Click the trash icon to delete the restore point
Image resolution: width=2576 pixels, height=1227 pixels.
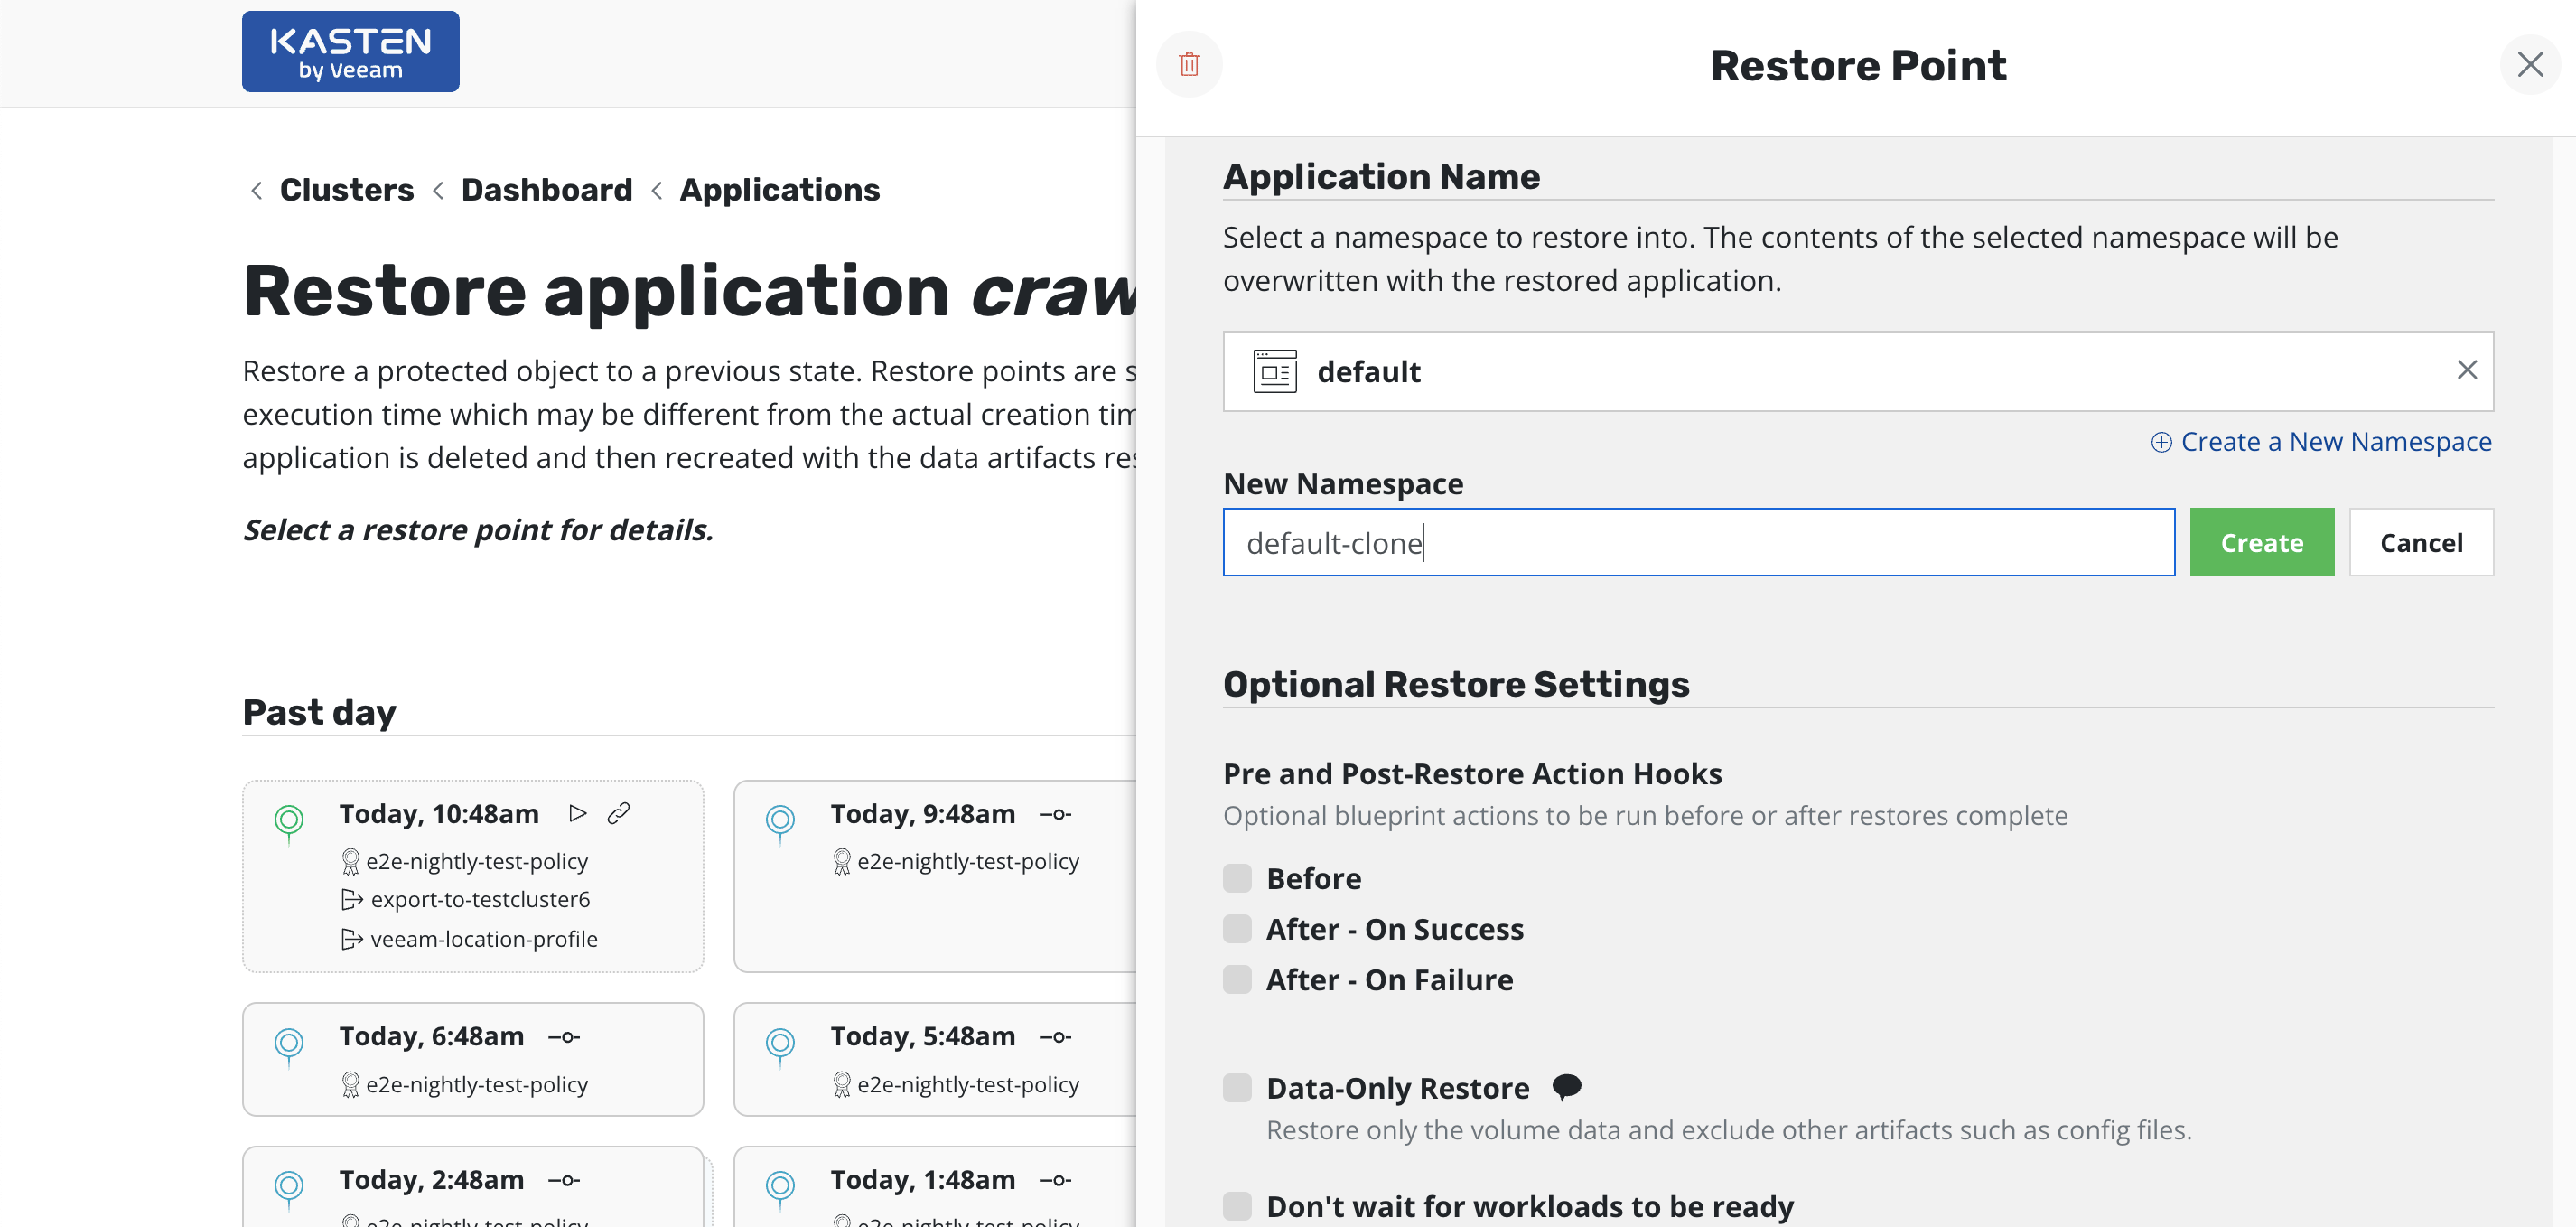pos(1189,64)
